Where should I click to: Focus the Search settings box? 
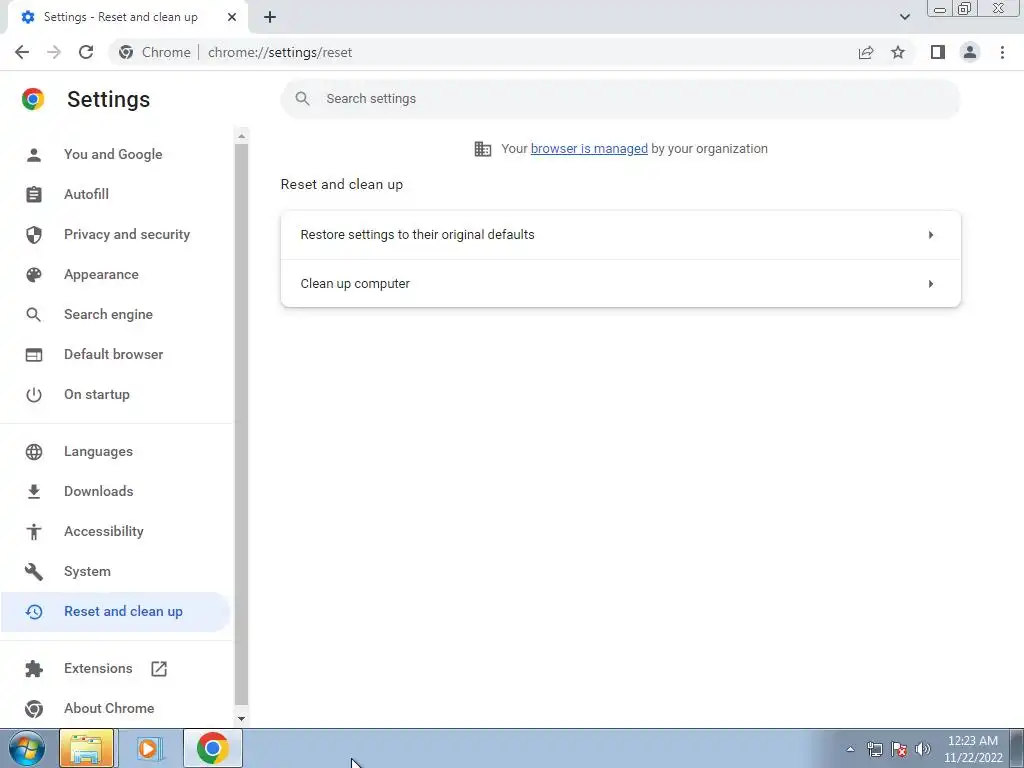tap(620, 99)
